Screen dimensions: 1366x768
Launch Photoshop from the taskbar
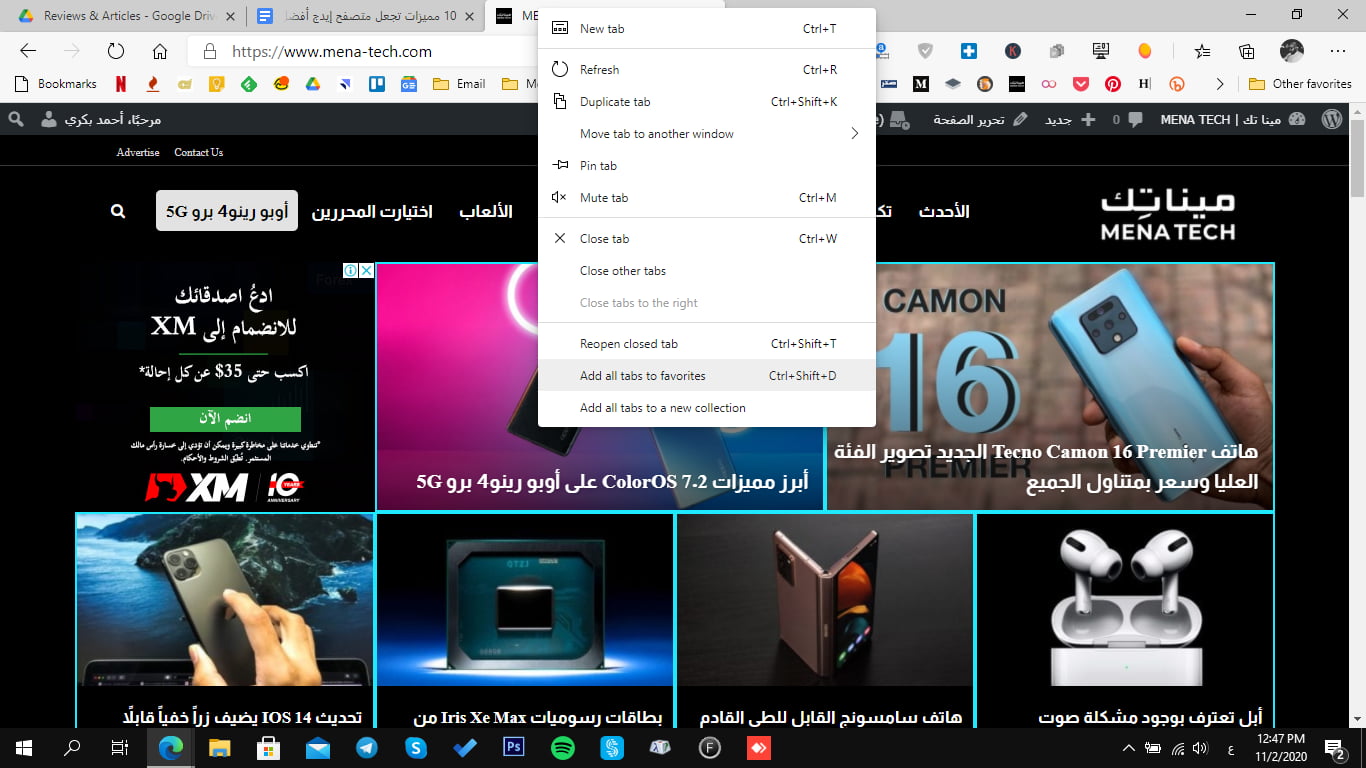pyautogui.click(x=513, y=747)
